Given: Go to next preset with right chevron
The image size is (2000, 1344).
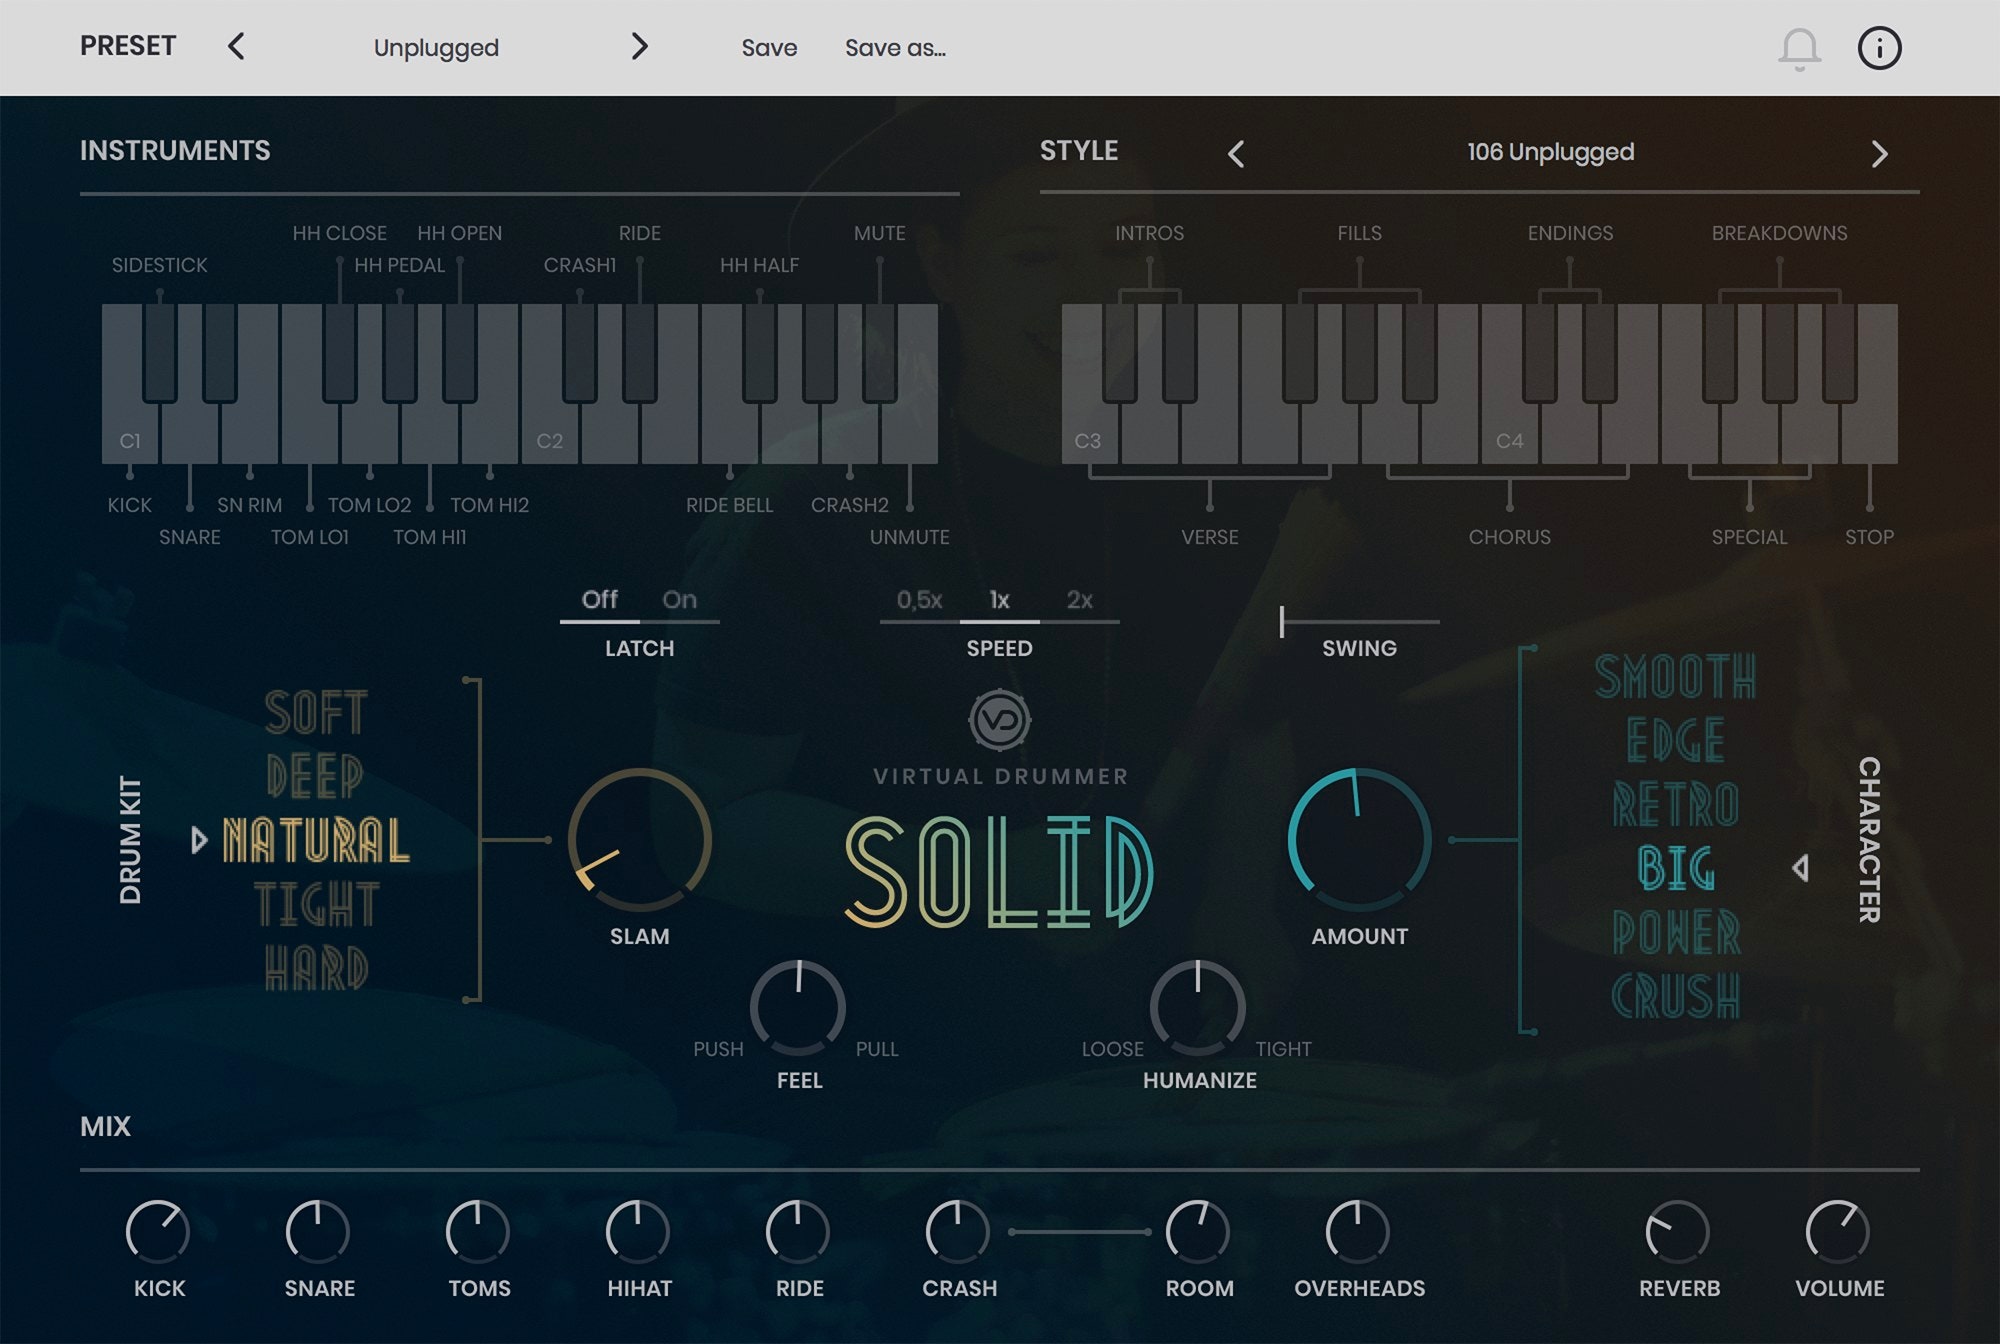Looking at the screenshot, I should pos(640,47).
